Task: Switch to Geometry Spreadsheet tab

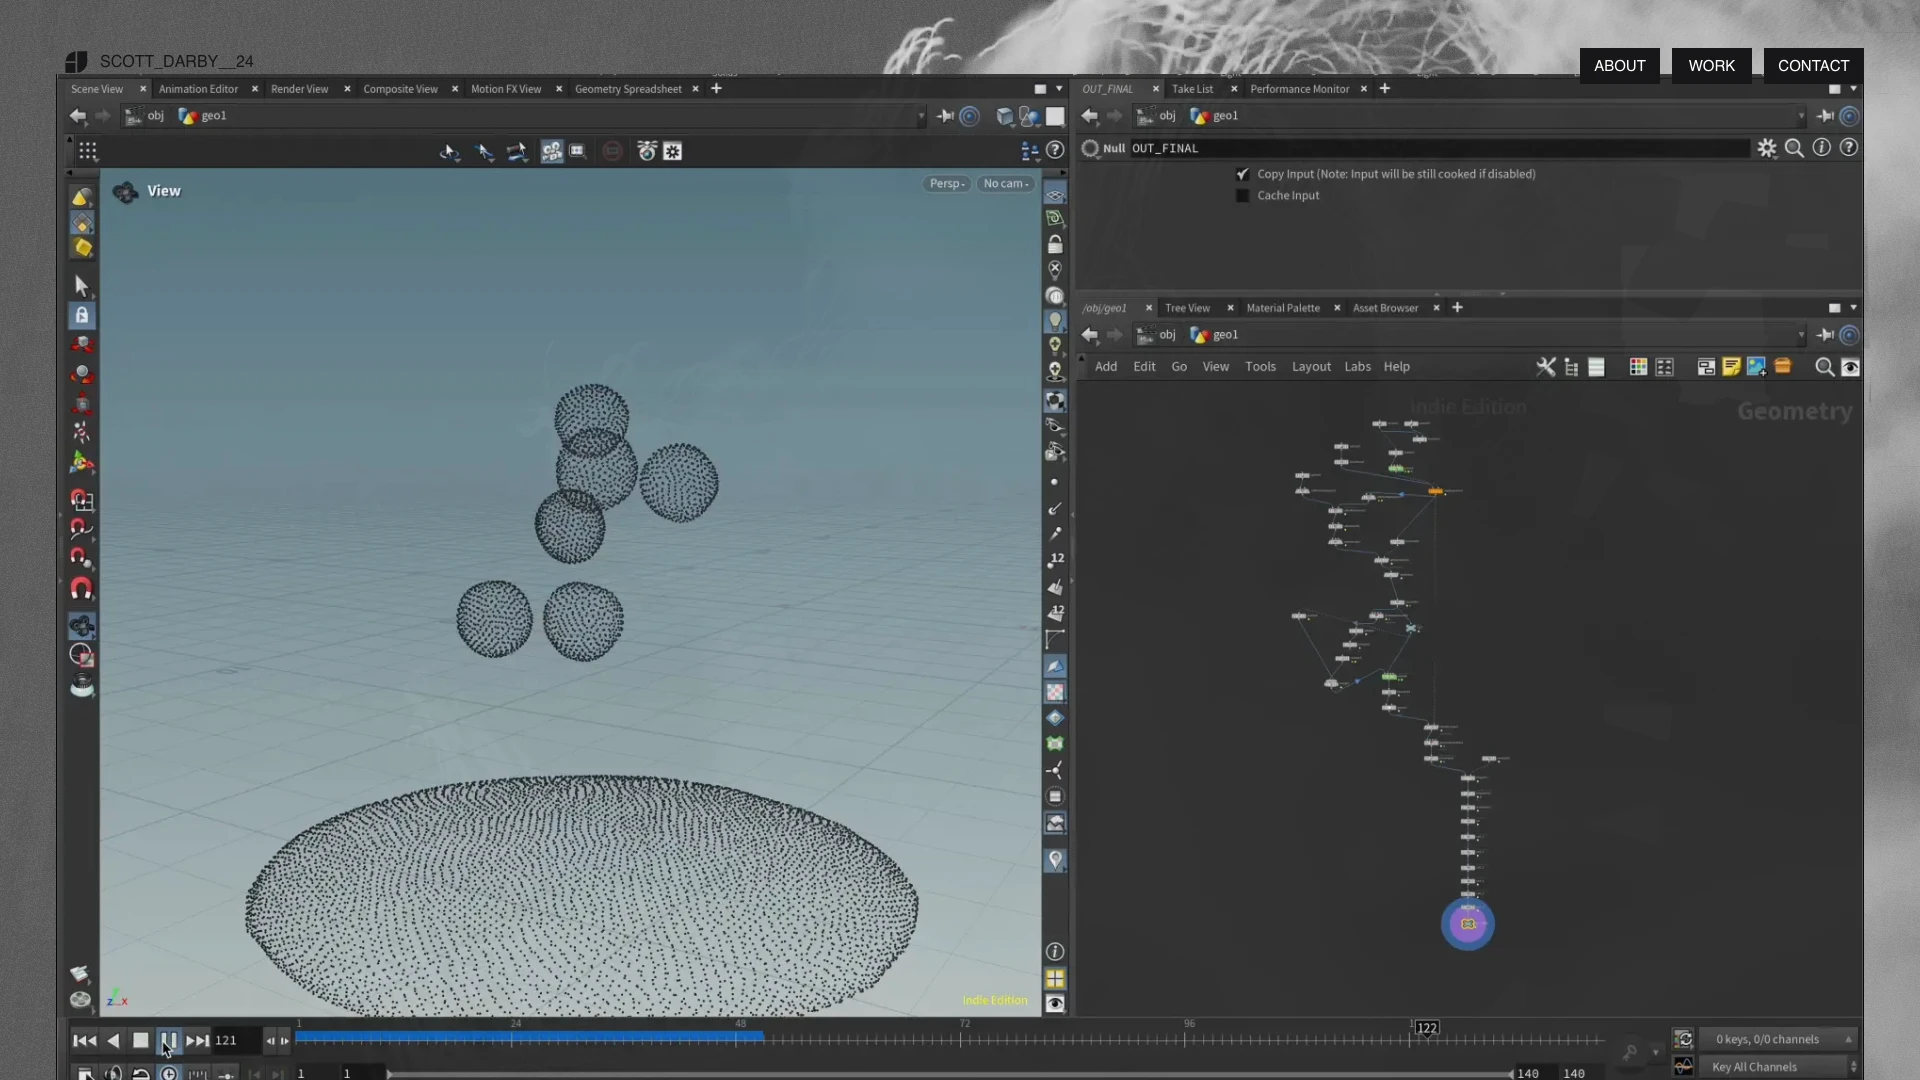Action: click(x=628, y=89)
